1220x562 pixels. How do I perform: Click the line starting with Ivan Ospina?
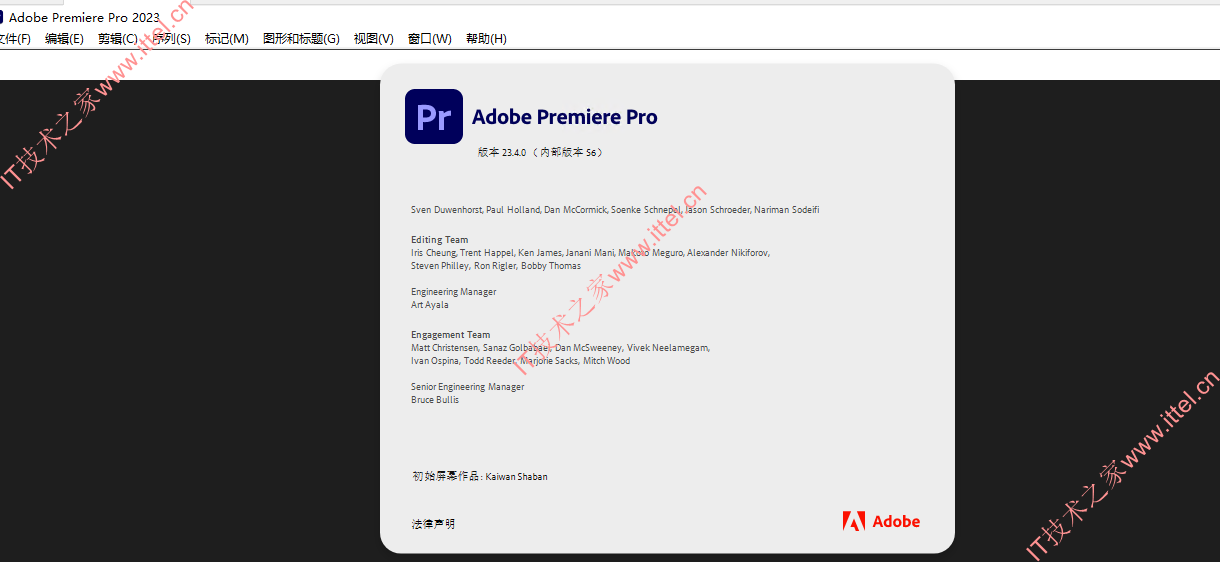520,361
